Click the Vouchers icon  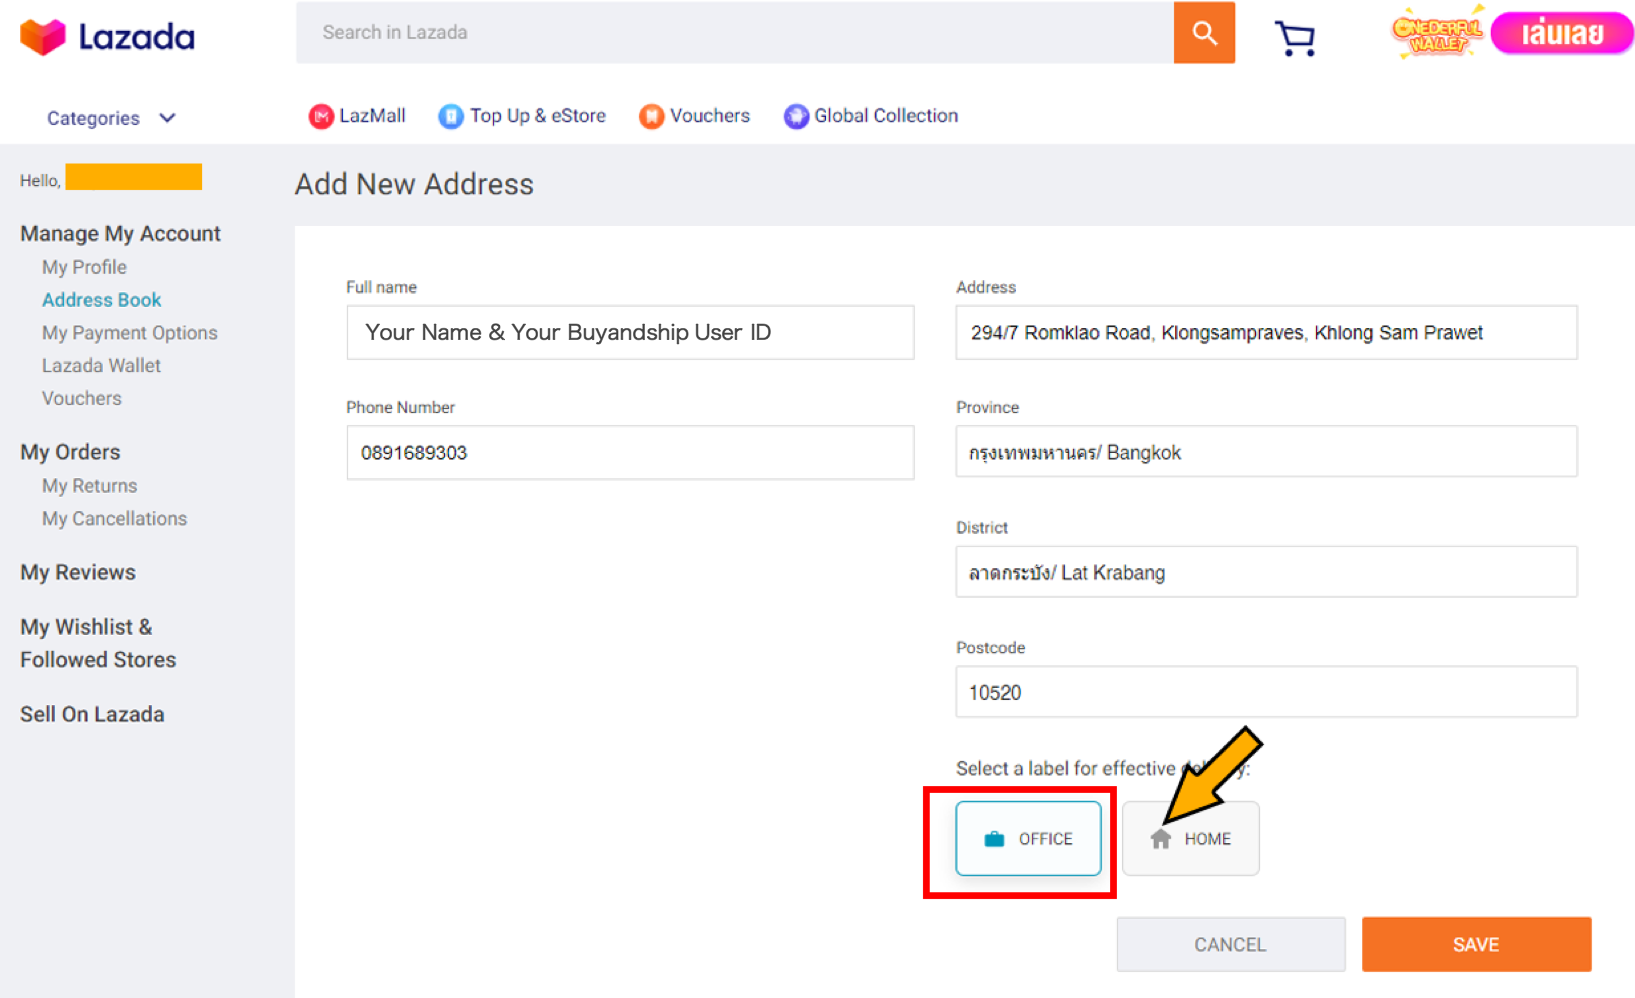(652, 116)
